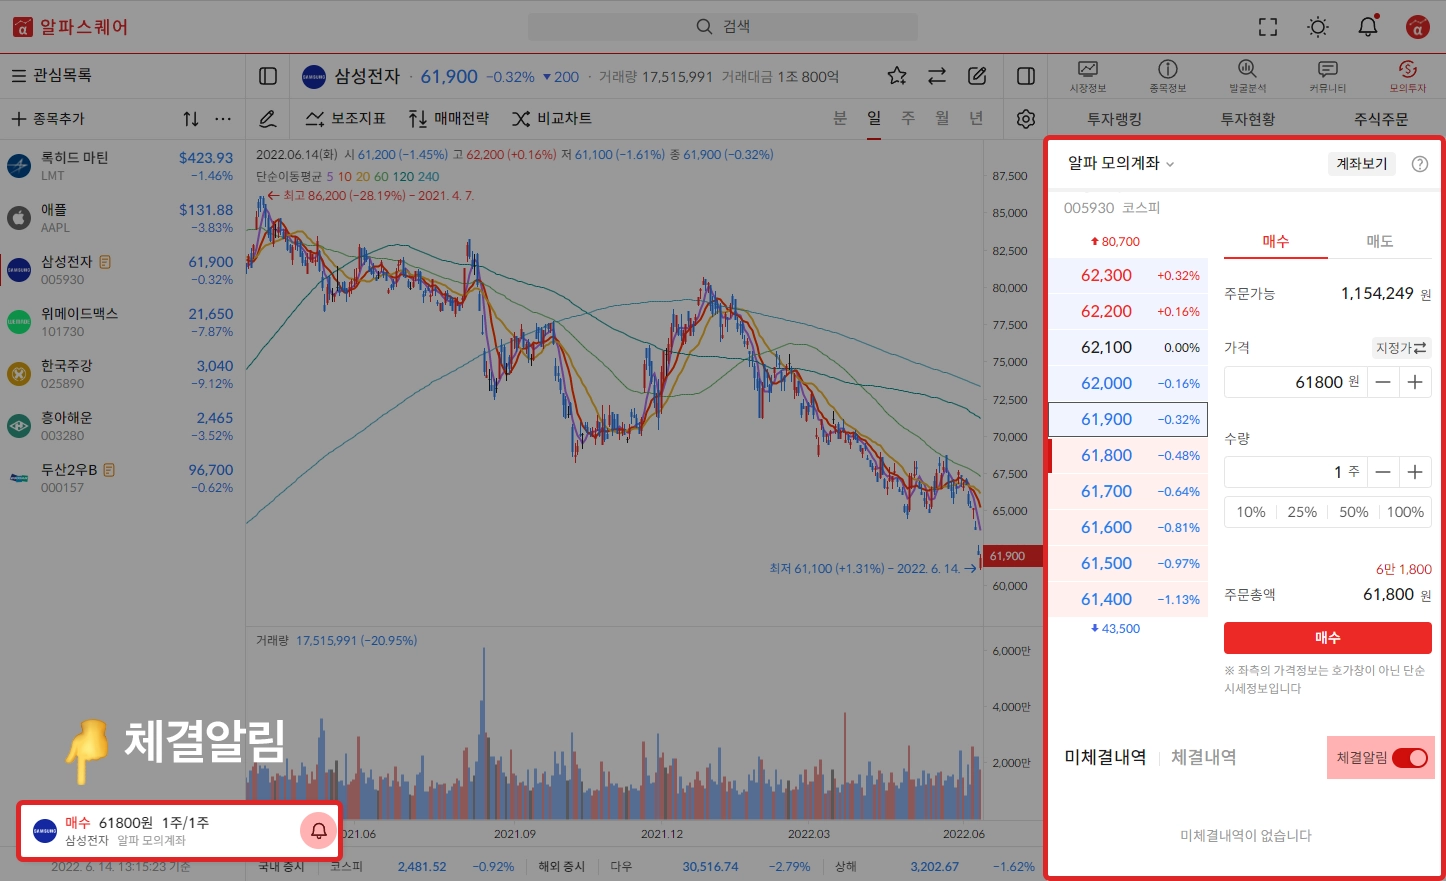Toggle the 체결알림 switch off
1446x881 pixels.
[1409, 758]
